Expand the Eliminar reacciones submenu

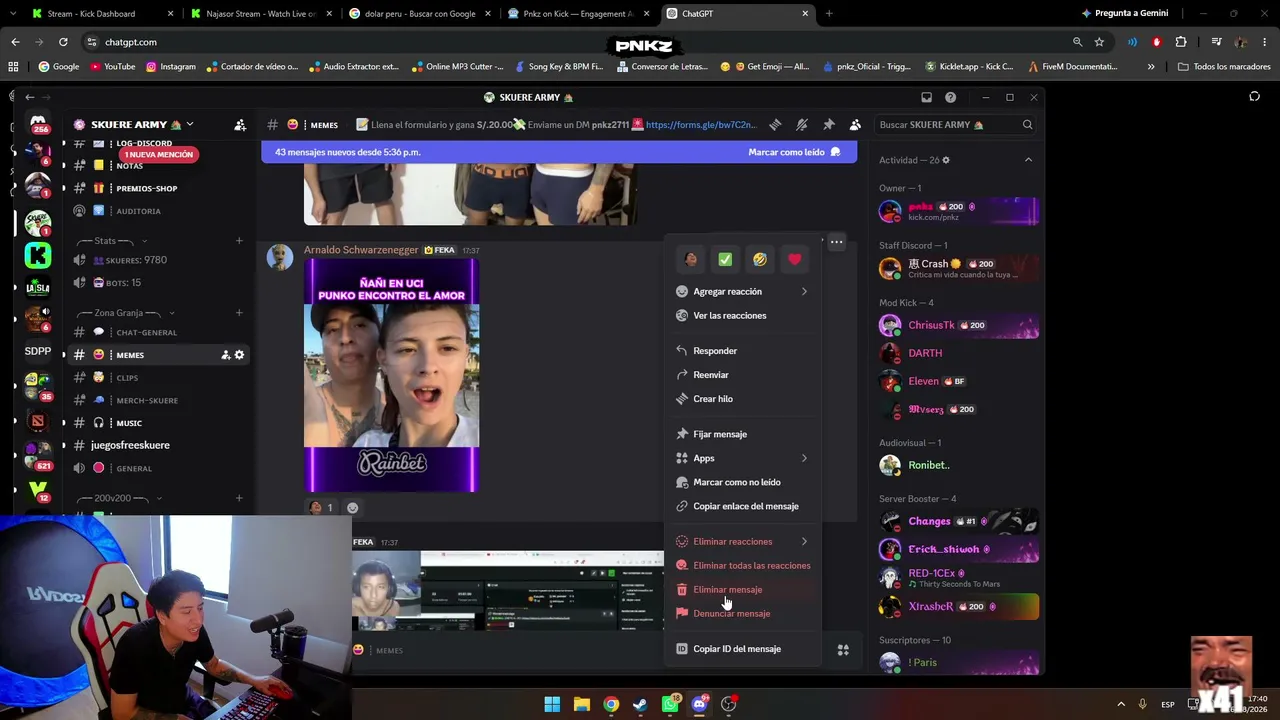[x=741, y=542]
